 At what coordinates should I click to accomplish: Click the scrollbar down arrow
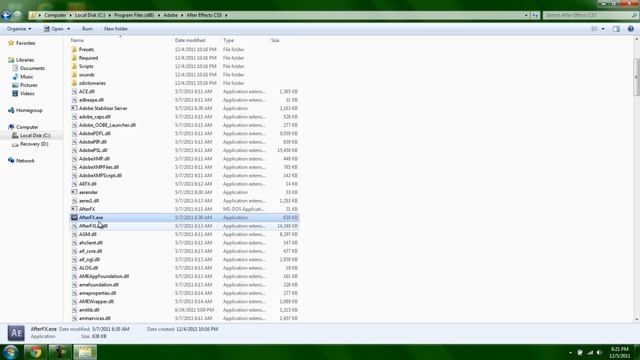pyautogui.click(x=636, y=319)
